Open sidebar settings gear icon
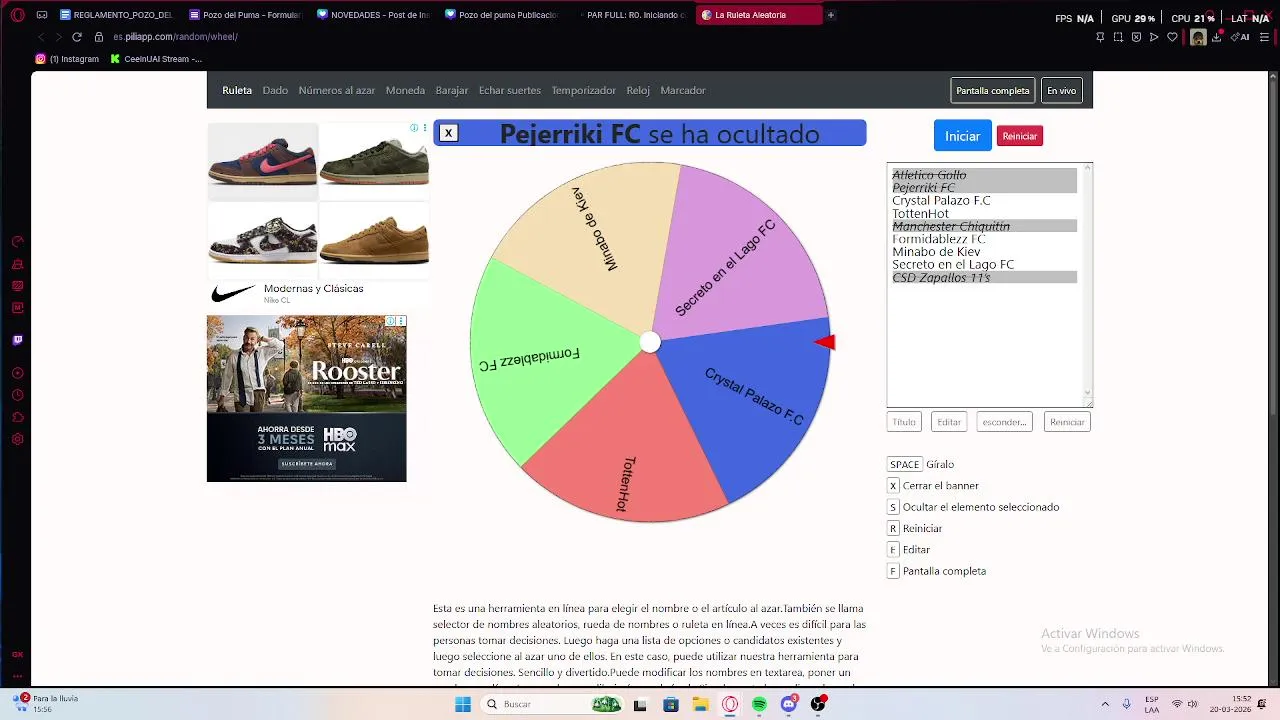 (17, 439)
